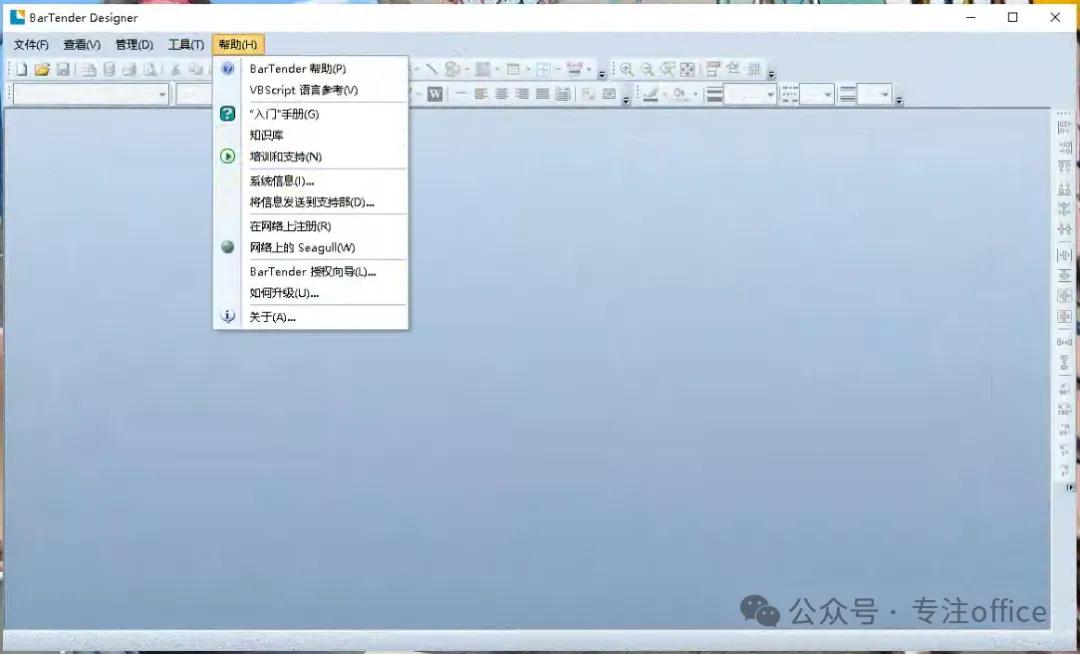Image resolution: width=1080 pixels, height=654 pixels.
Task: Click the database cylinder toolbar icon
Action: tap(109, 69)
